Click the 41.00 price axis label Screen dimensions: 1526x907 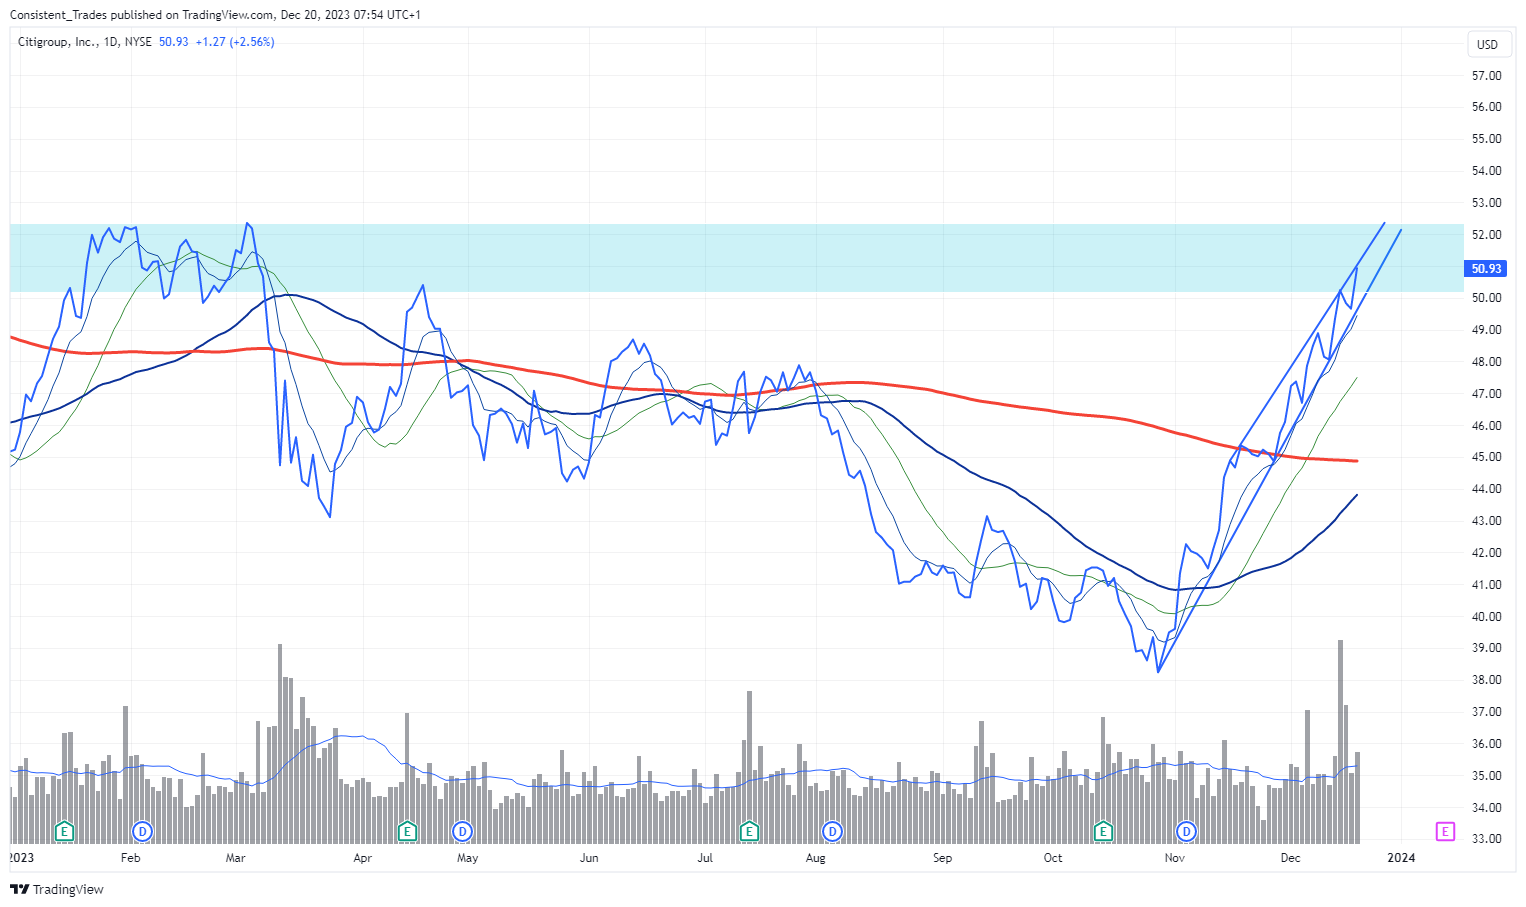coord(1486,585)
